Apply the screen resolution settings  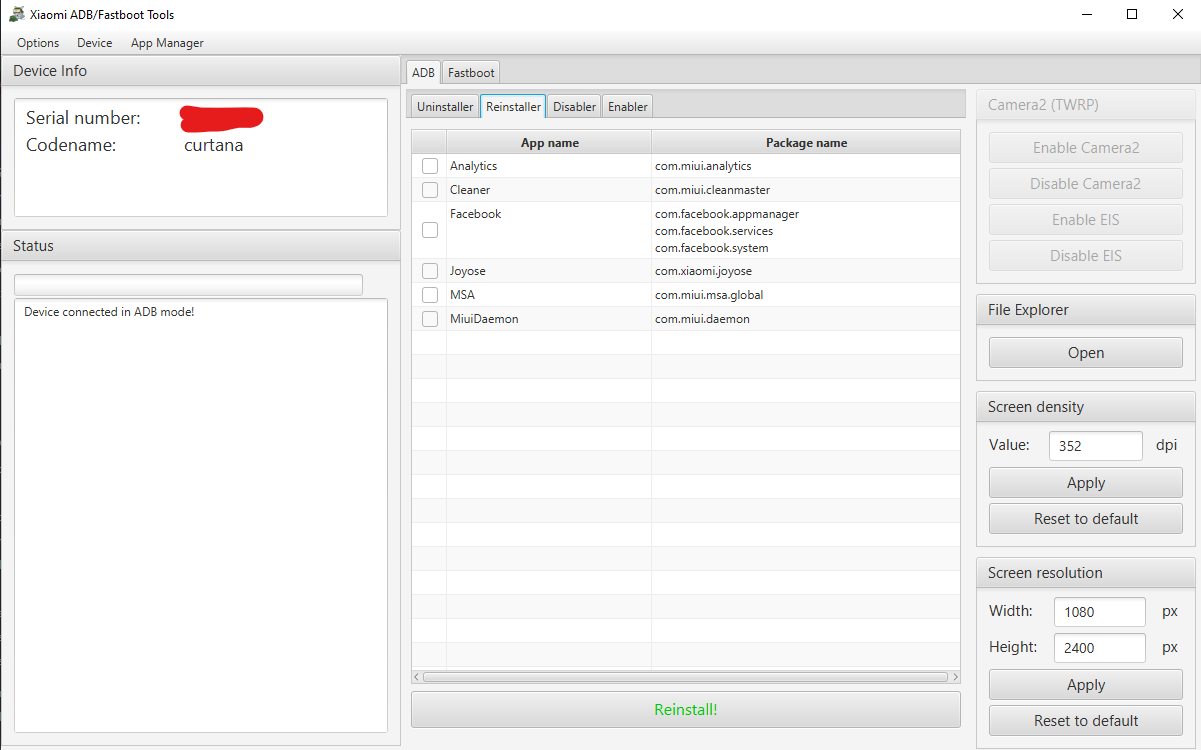click(x=1086, y=685)
